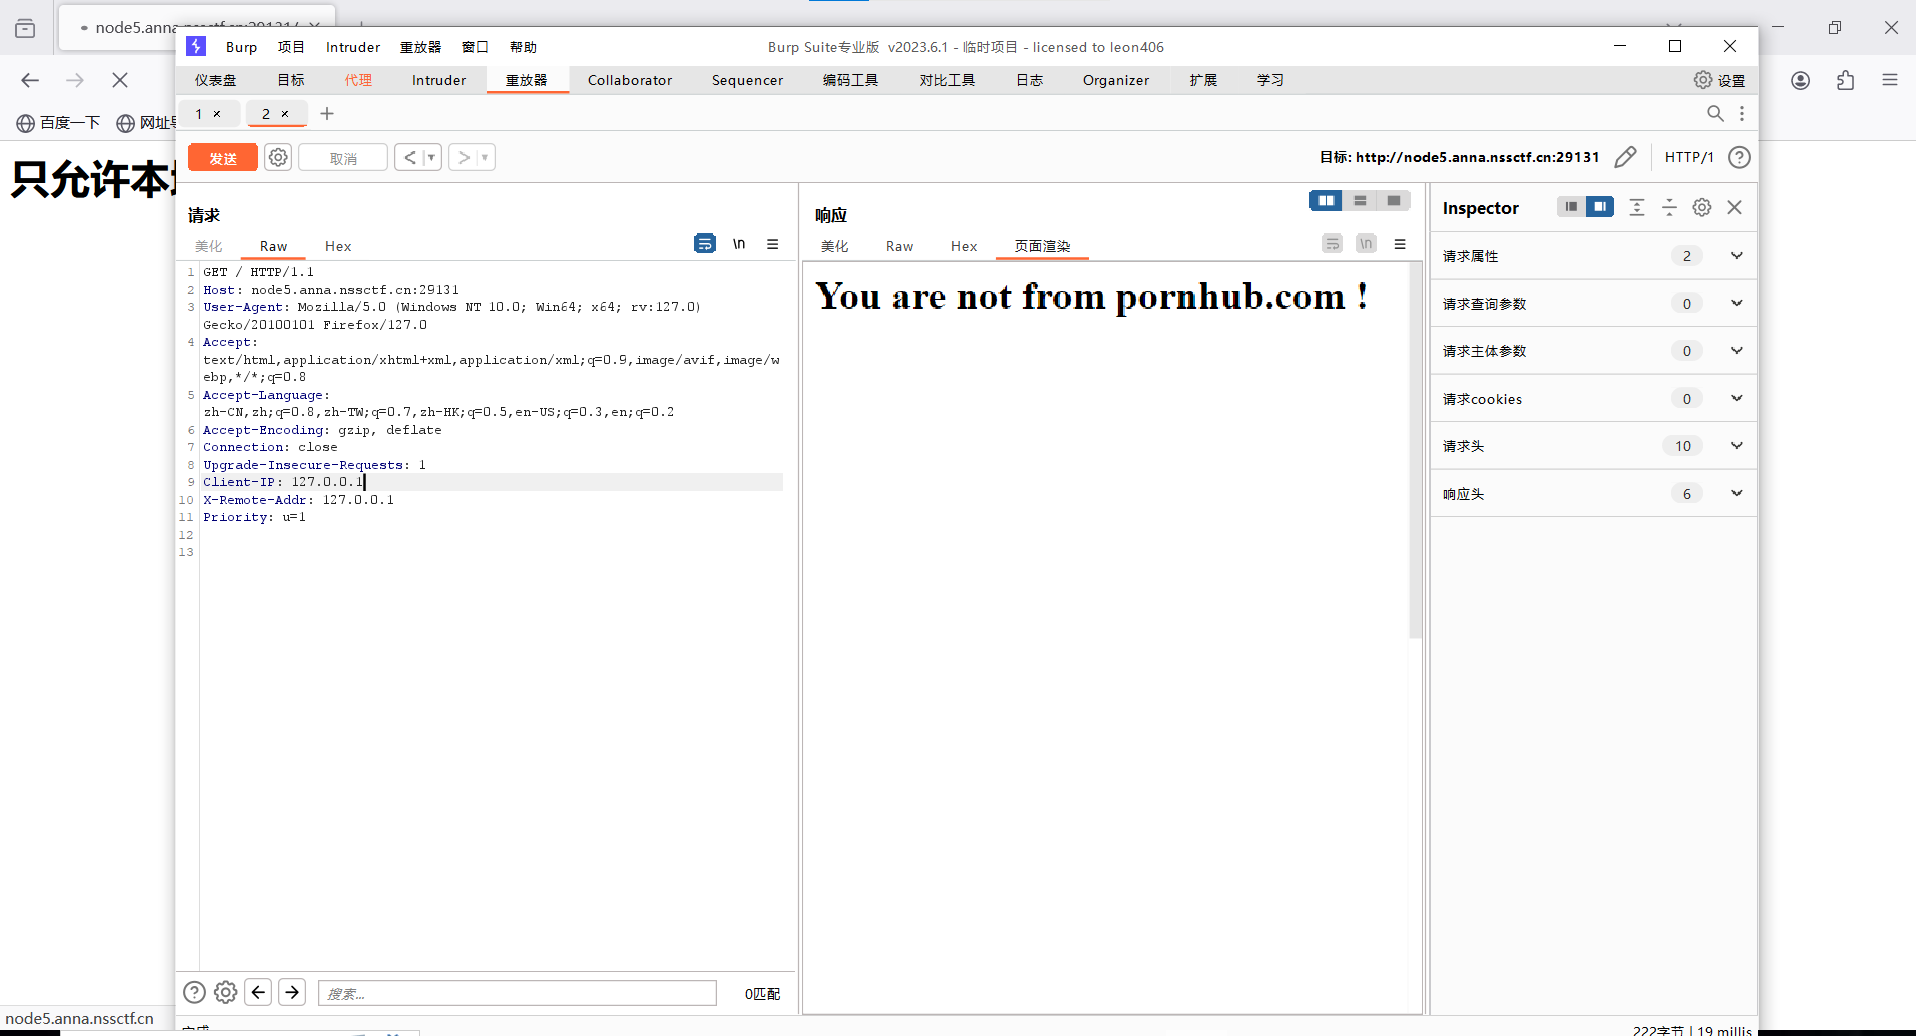Dock Inspector layout to first option
Image resolution: width=1916 pixels, height=1036 pixels.
(x=1571, y=207)
